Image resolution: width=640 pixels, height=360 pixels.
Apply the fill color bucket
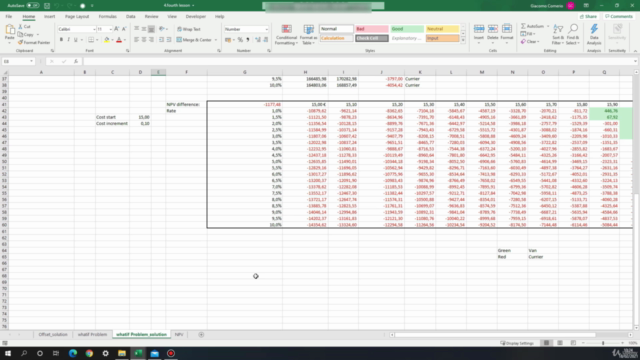(x=107, y=40)
